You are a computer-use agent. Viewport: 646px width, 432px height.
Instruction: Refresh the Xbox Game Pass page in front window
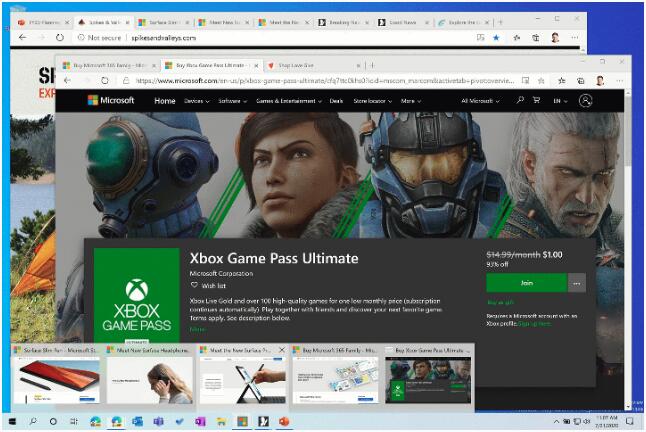[105, 81]
